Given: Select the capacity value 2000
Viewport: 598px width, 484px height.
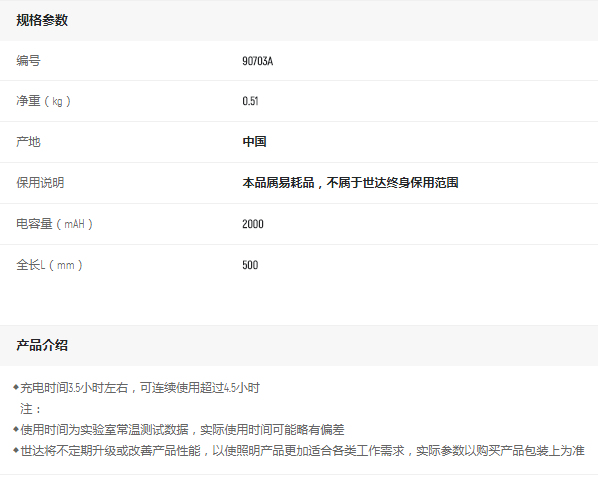Looking at the screenshot, I should pyautogui.click(x=253, y=224).
